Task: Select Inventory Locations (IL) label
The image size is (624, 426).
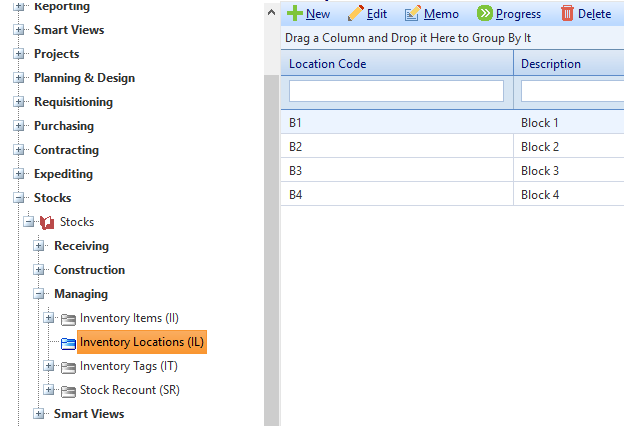Action: click(142, 342)
